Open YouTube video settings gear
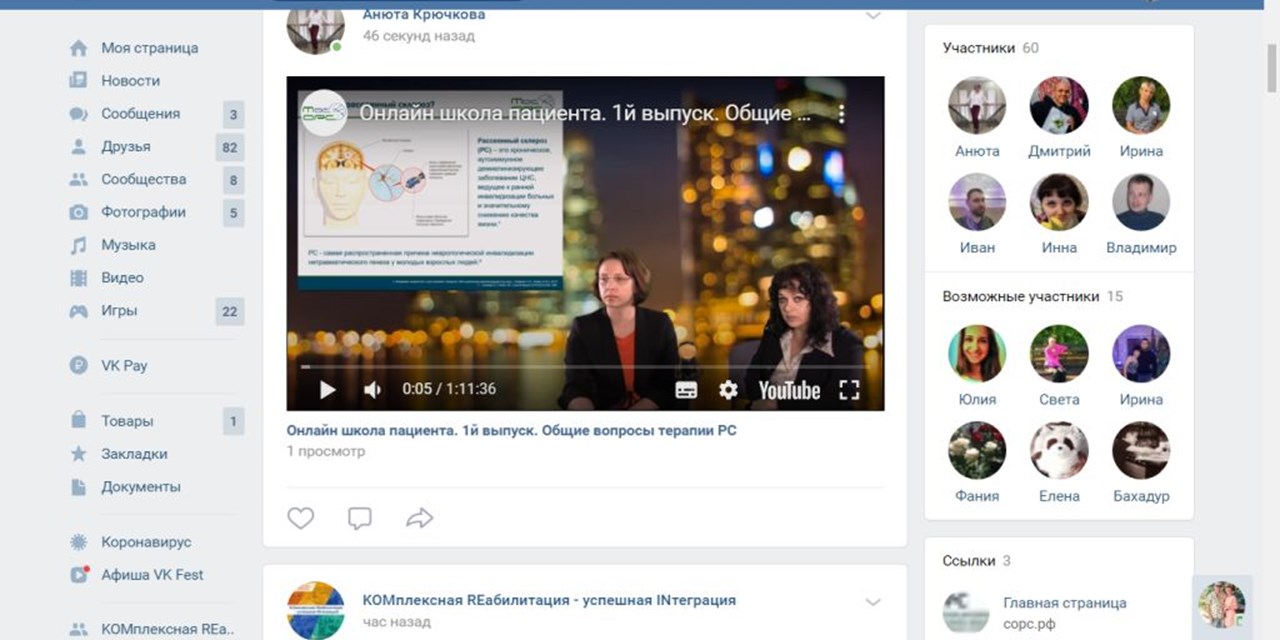This screenshot has width=1280, height=640. tap(728, 390)
